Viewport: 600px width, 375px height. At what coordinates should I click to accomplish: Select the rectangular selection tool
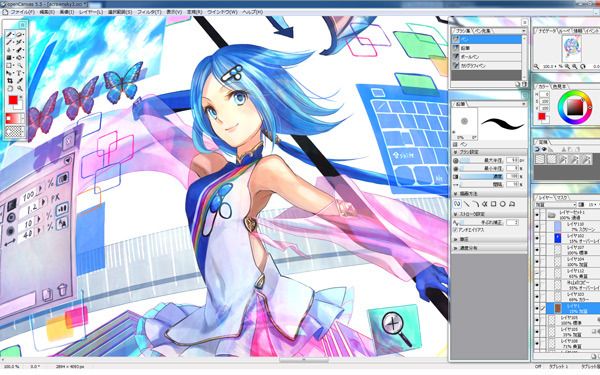[10, 65]
